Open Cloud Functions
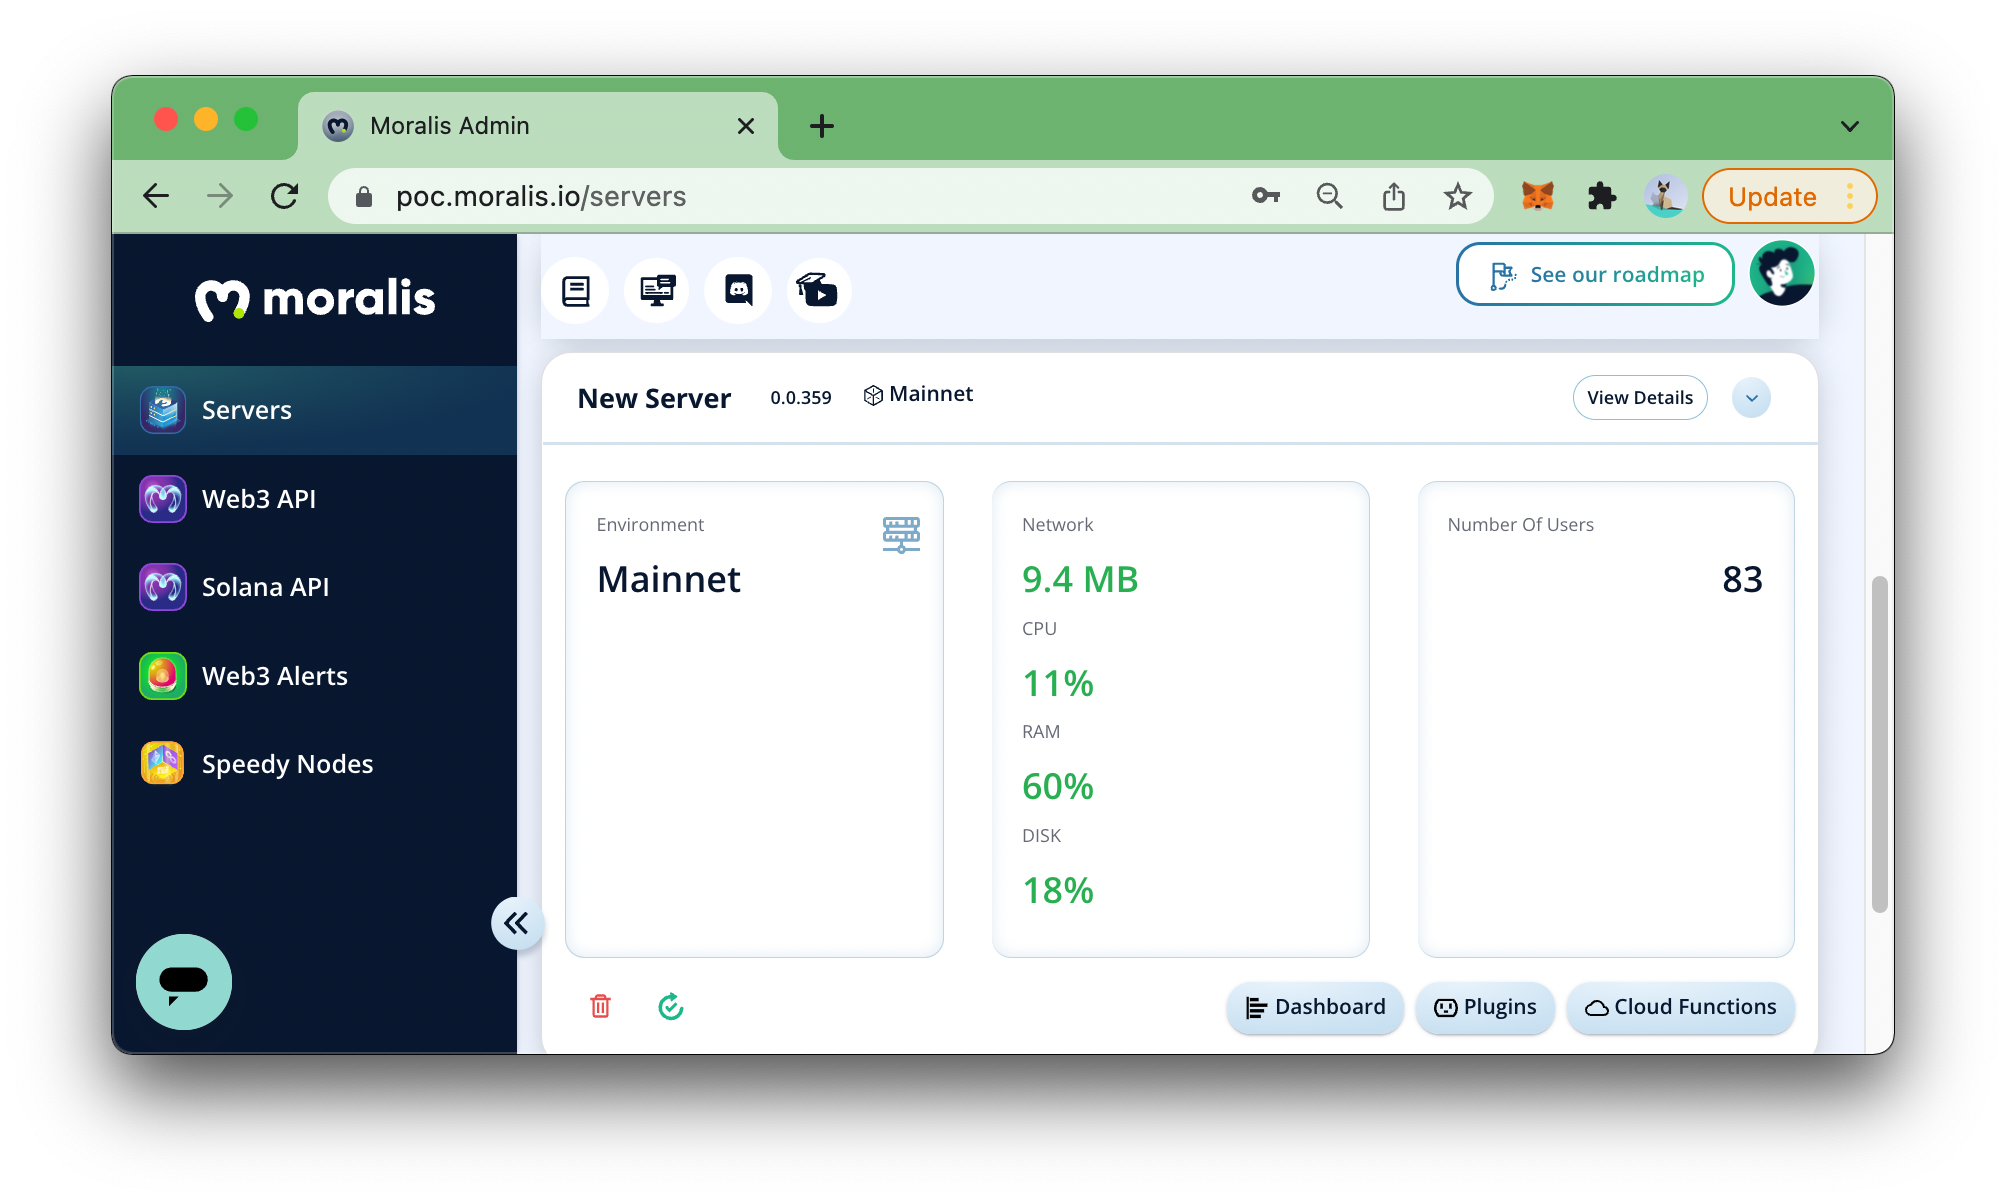Image resolution: width=2006 pixels, height=1202 pixels. coord(1681,1007)
